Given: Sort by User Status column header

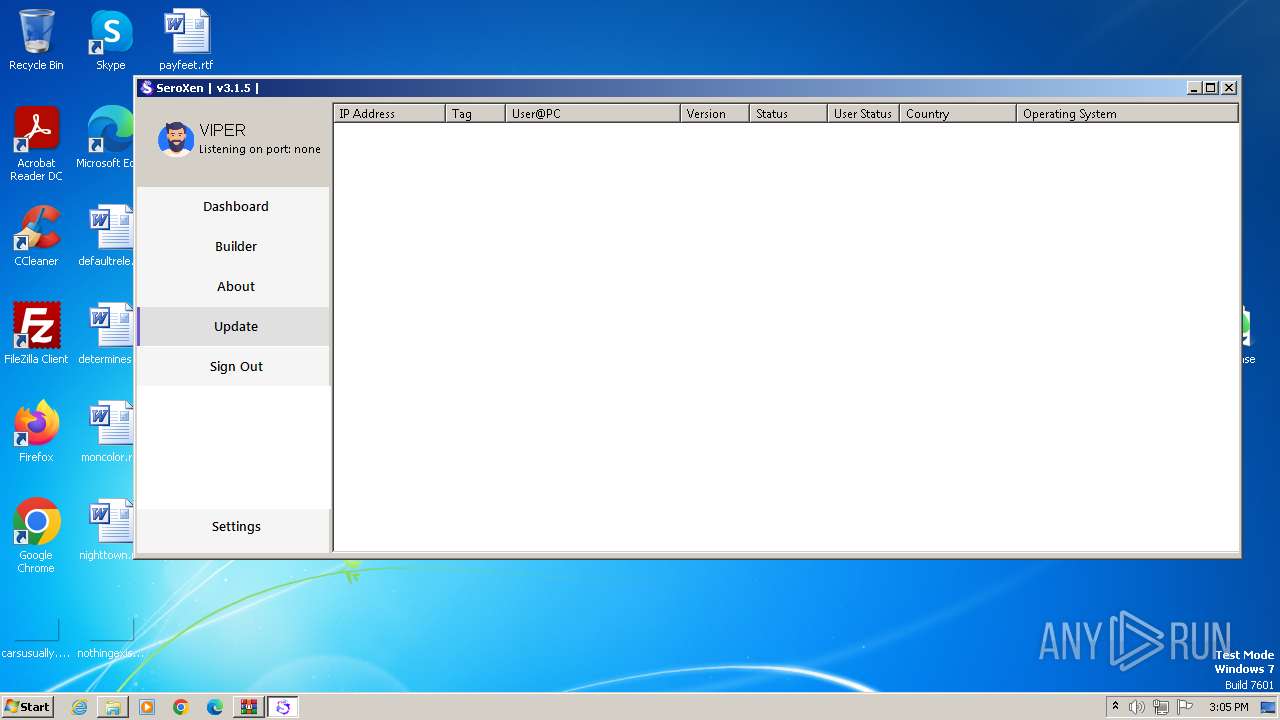Looking at the screenshot, I should [863, 113].
